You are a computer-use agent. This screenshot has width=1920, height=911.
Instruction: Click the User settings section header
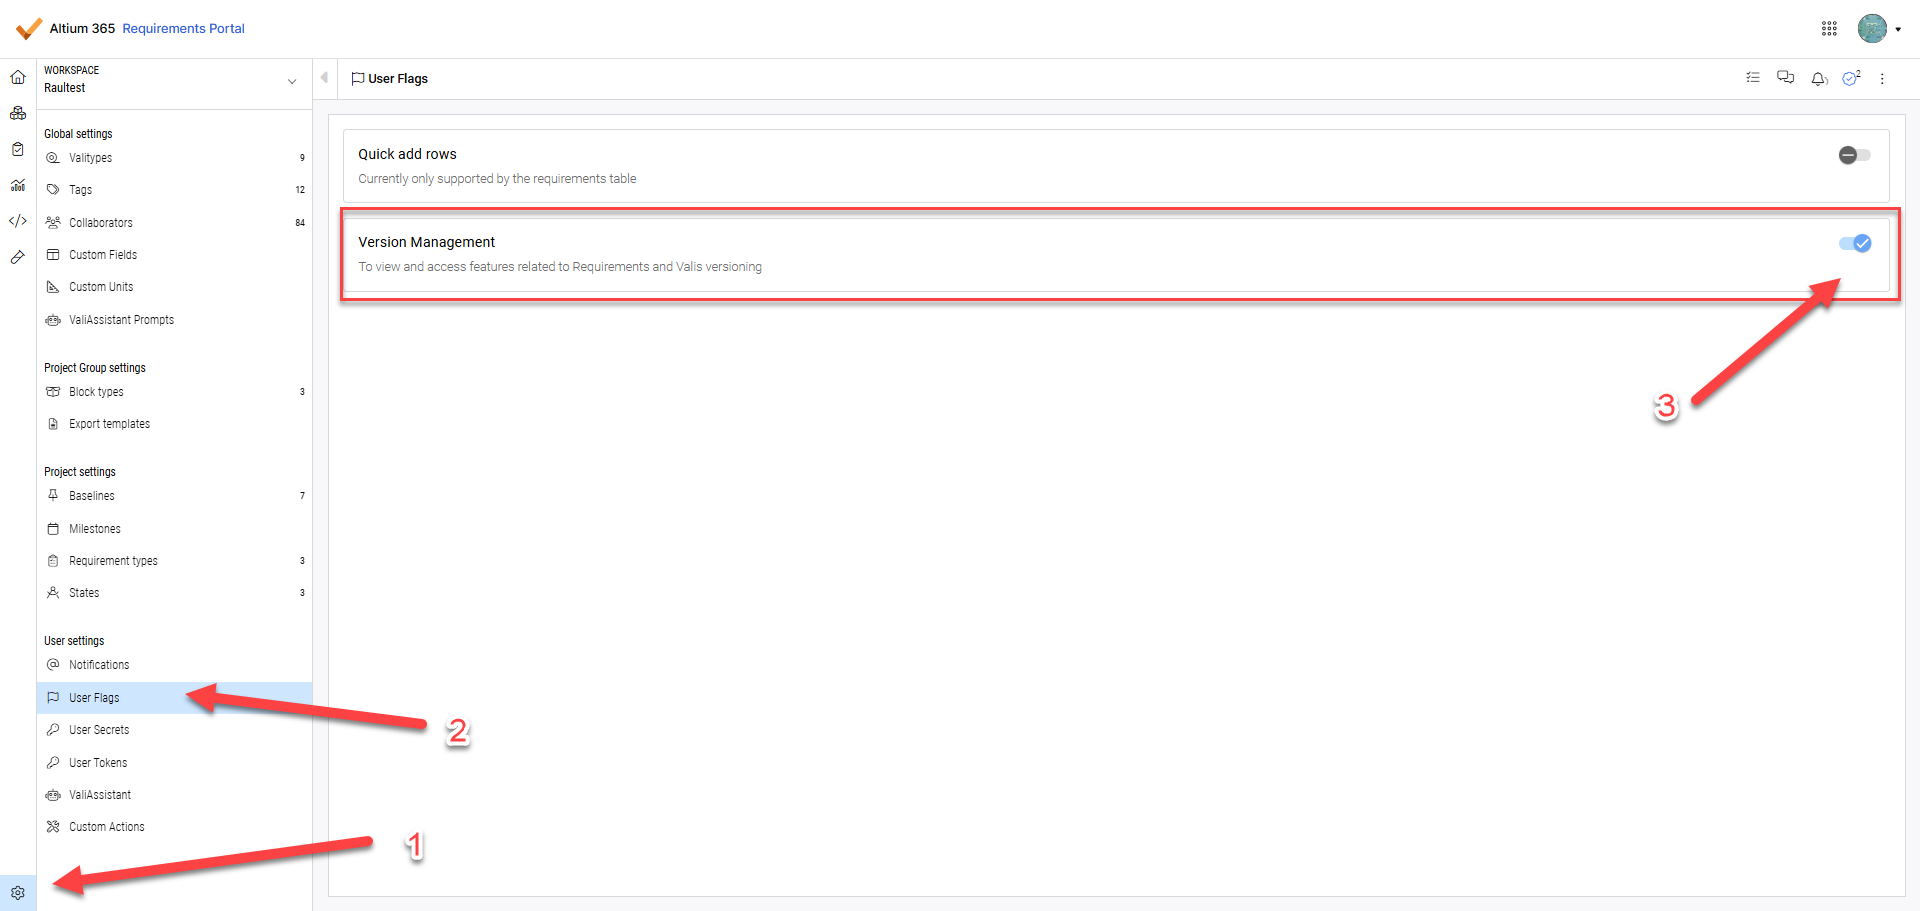74,641
